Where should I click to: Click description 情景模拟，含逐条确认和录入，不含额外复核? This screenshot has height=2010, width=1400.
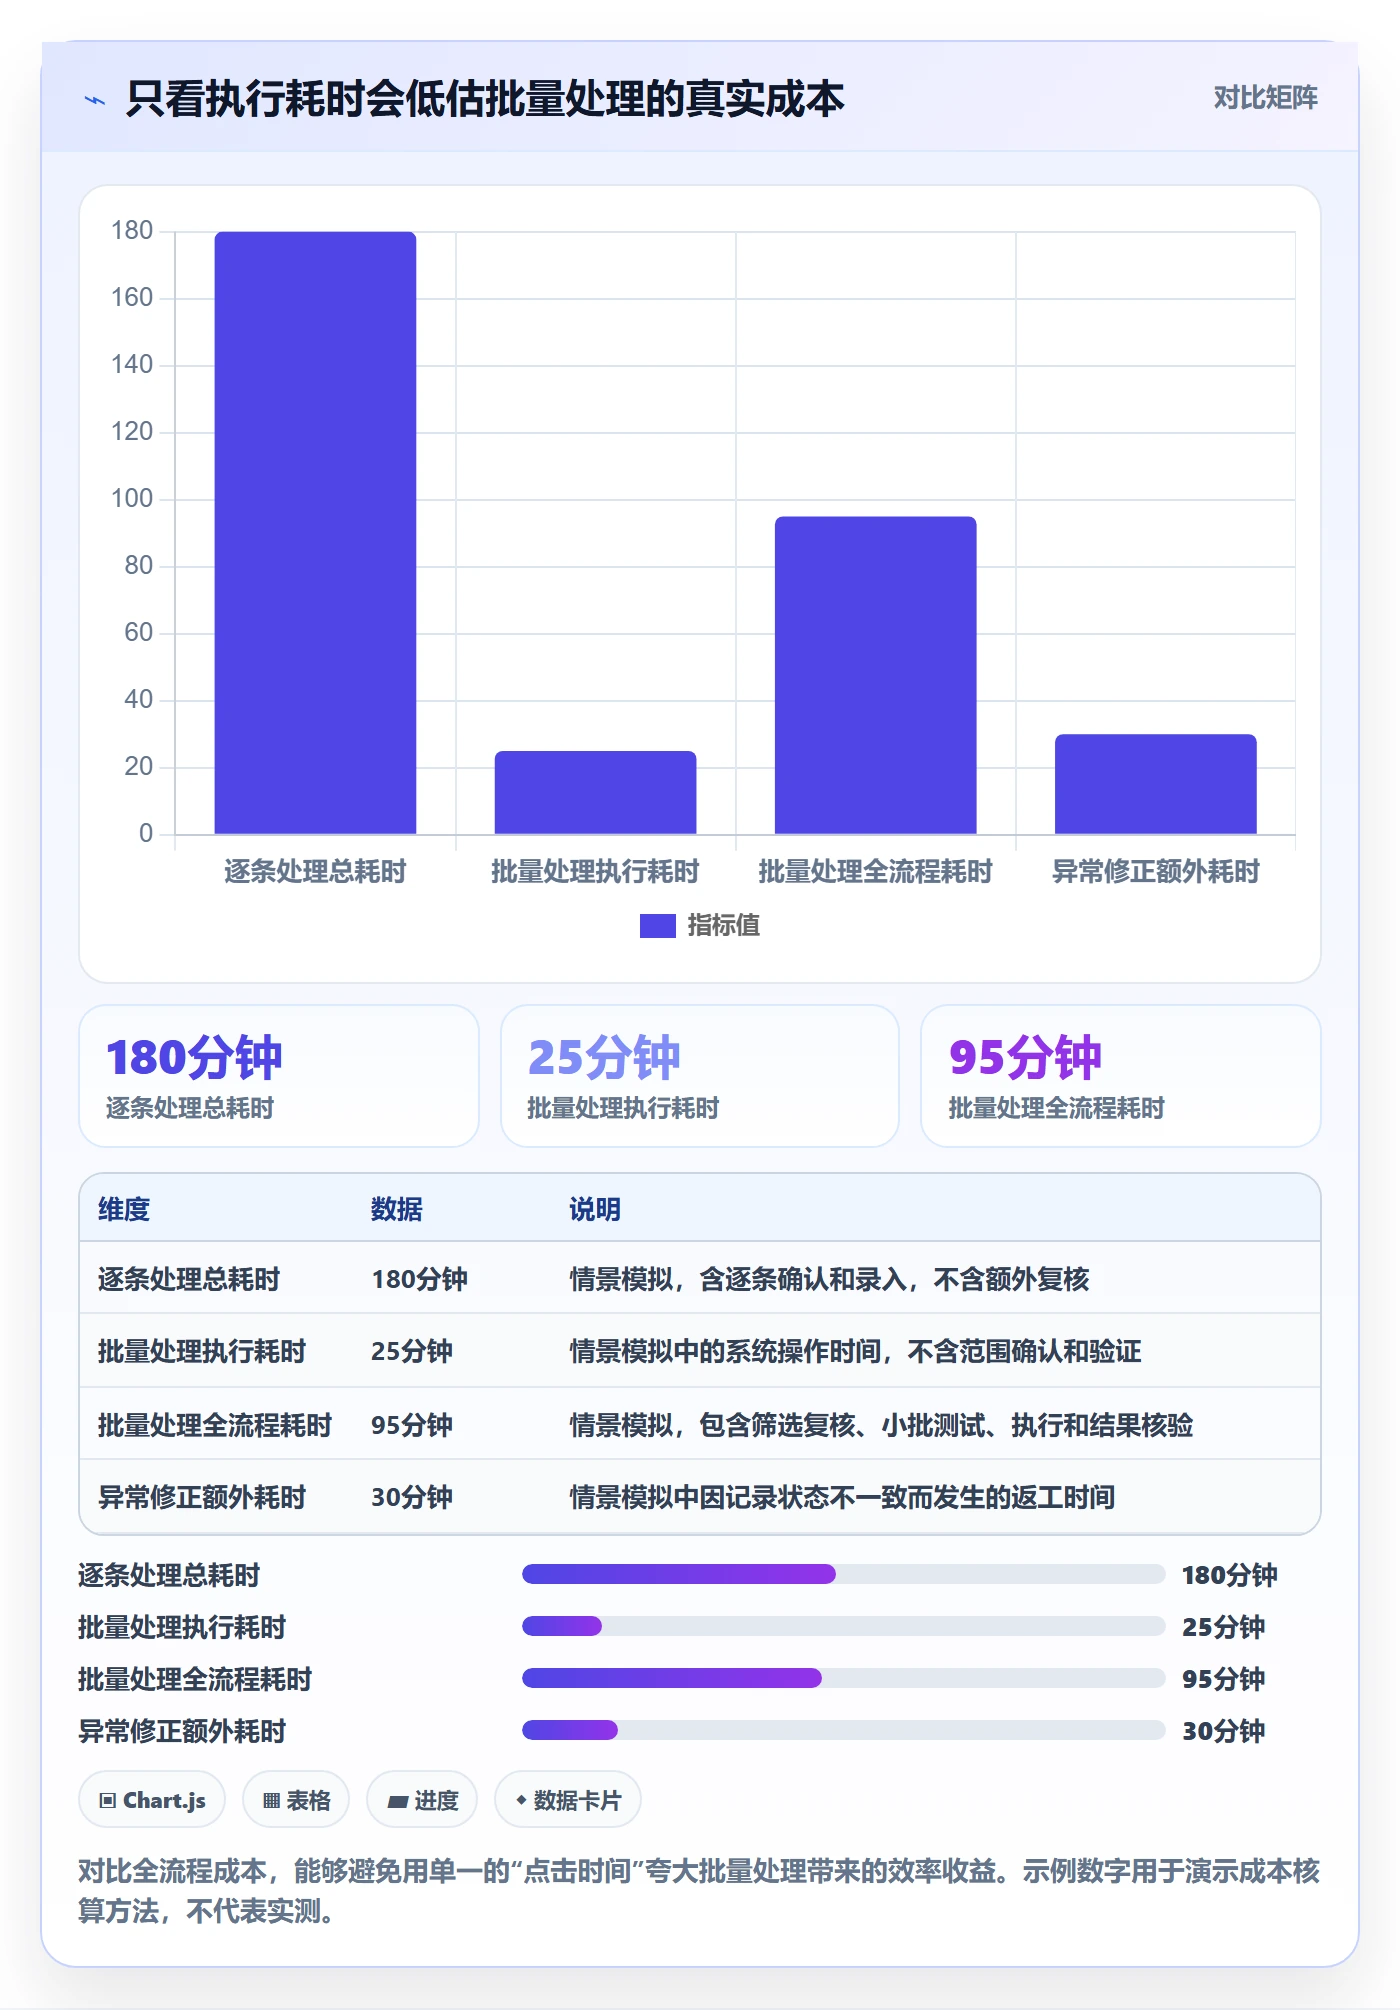[829, 1279]
